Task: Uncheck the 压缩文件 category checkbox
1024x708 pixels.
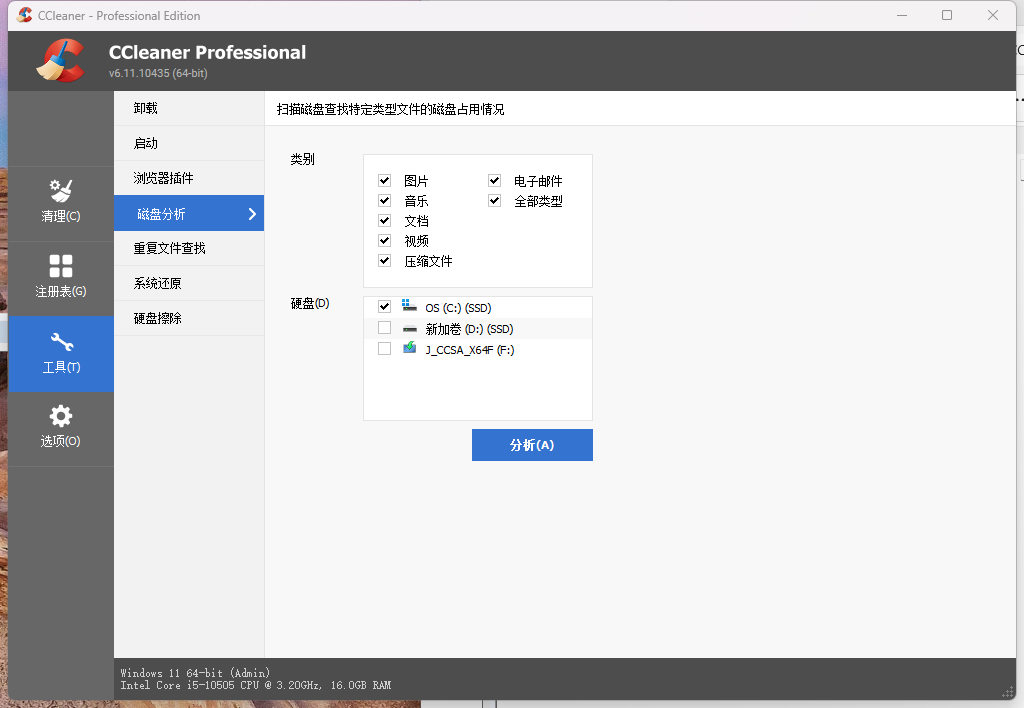Action: (385, 261)
